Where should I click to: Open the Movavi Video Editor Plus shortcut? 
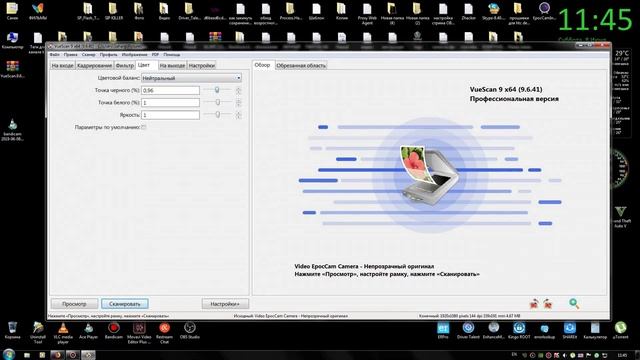pos(139,332)
